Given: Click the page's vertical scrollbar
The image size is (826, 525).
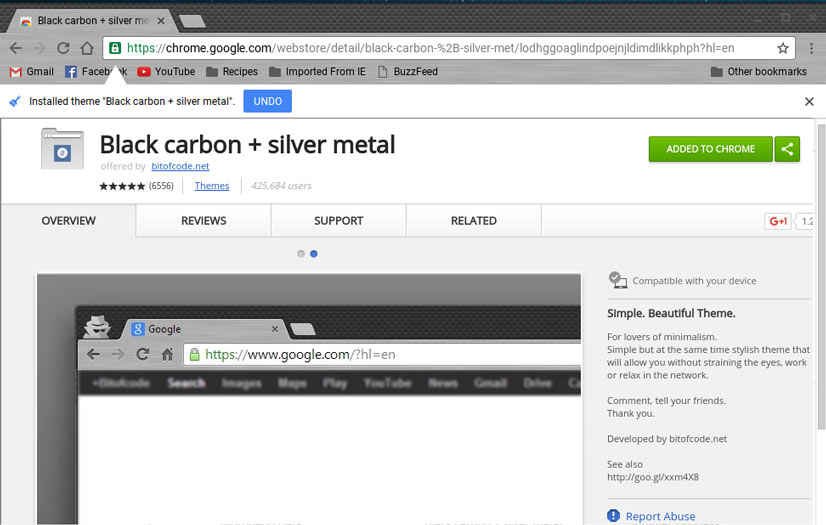Looking at the screenshot, I should (821, 276).
